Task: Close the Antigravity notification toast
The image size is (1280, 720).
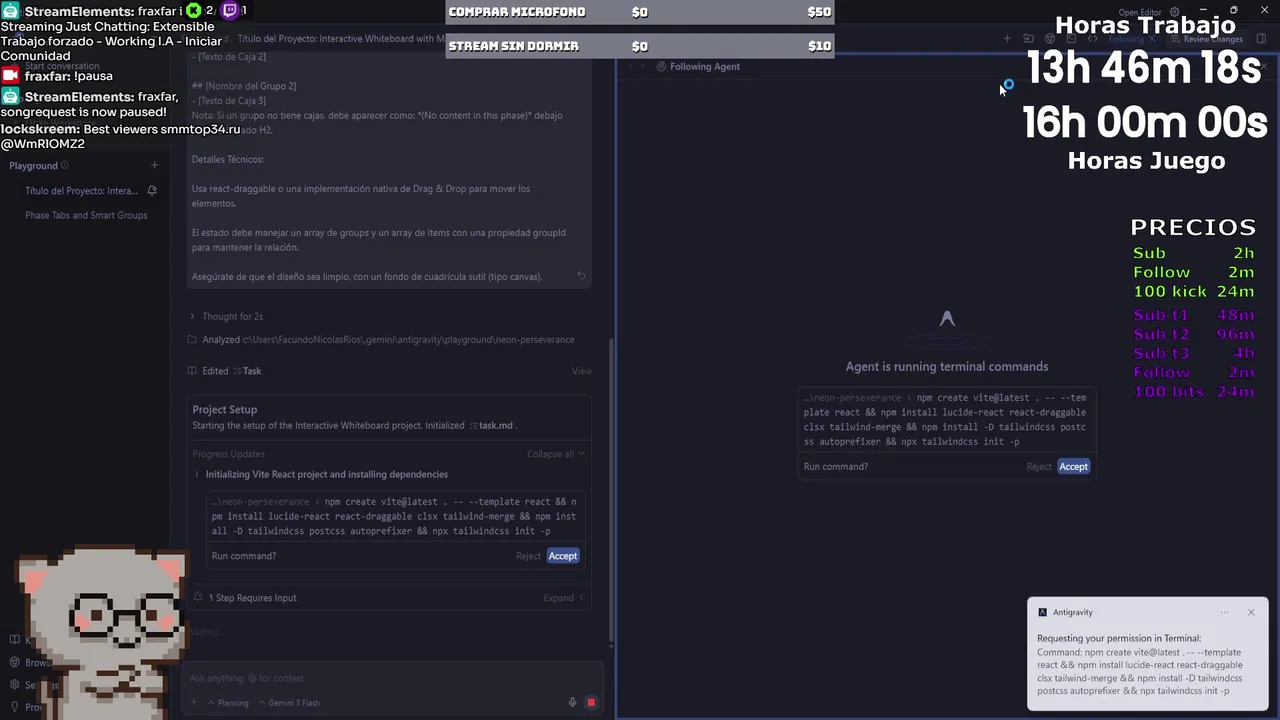Action: (1251, 612)
